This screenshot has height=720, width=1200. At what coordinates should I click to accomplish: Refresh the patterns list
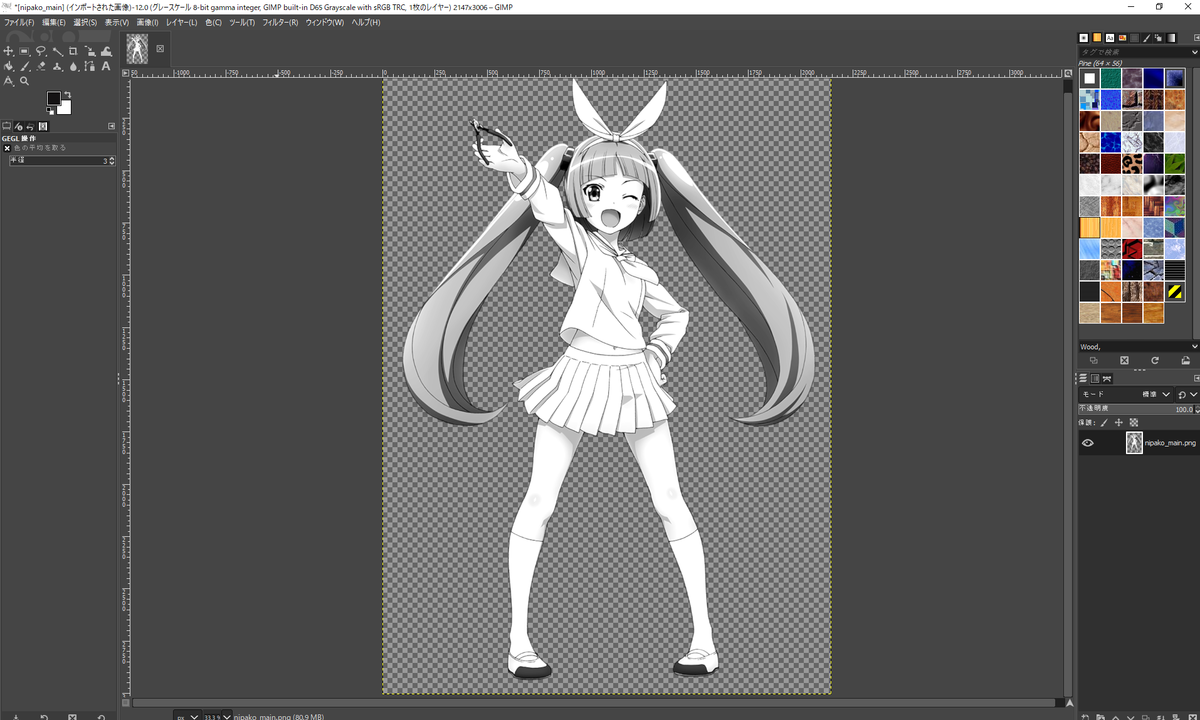[x=1155, y=360]
